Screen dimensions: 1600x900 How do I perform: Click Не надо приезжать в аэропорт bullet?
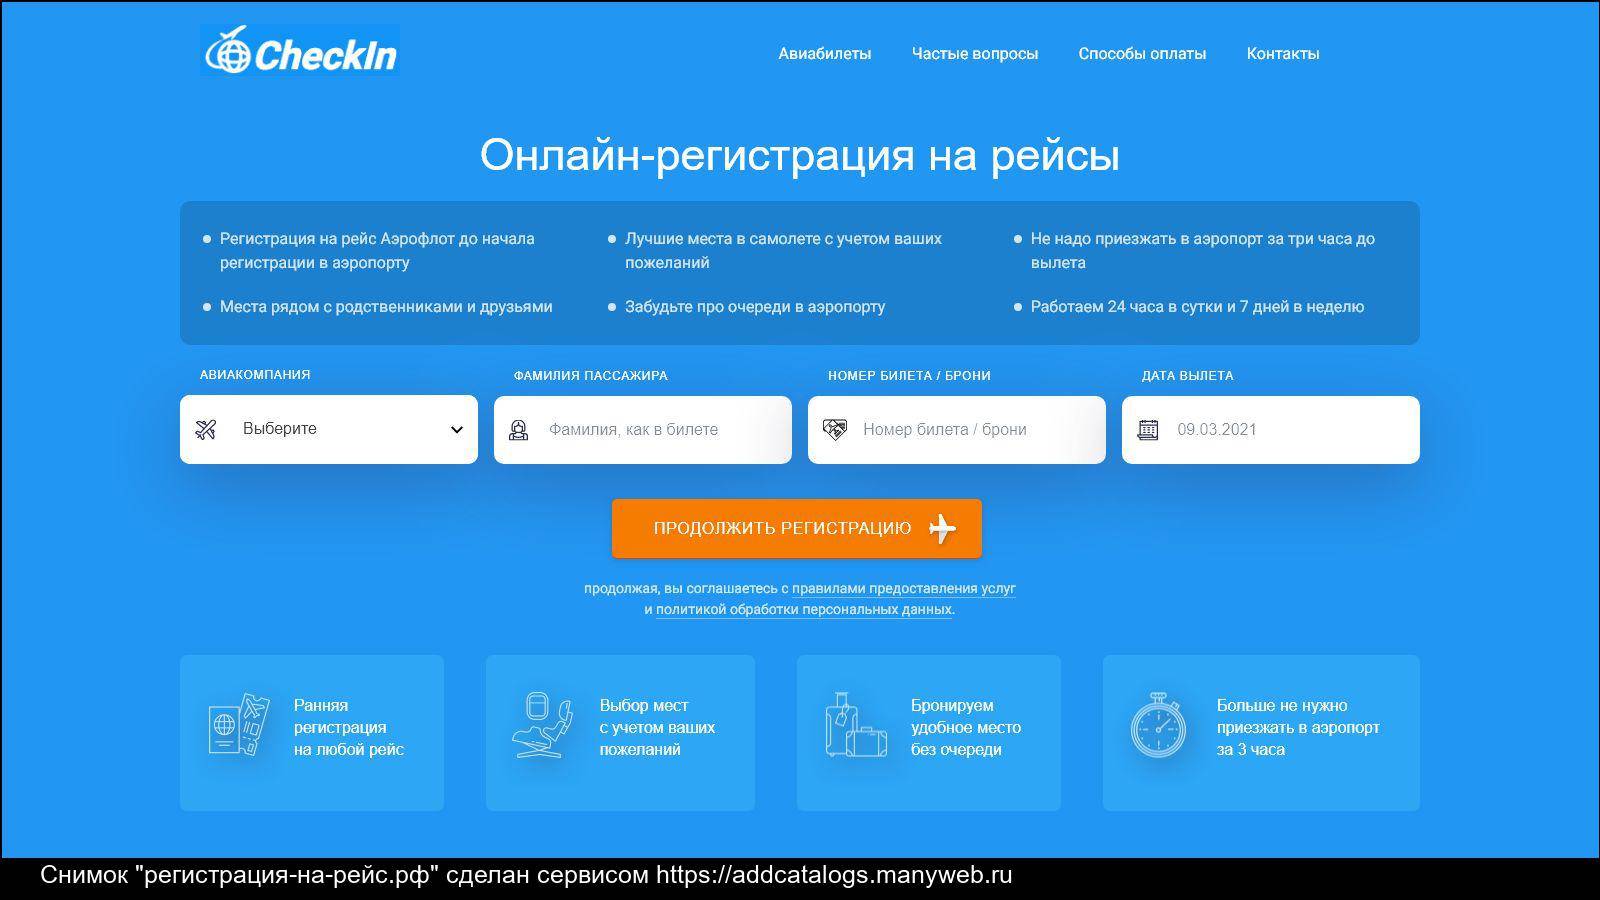(1203, 251)
